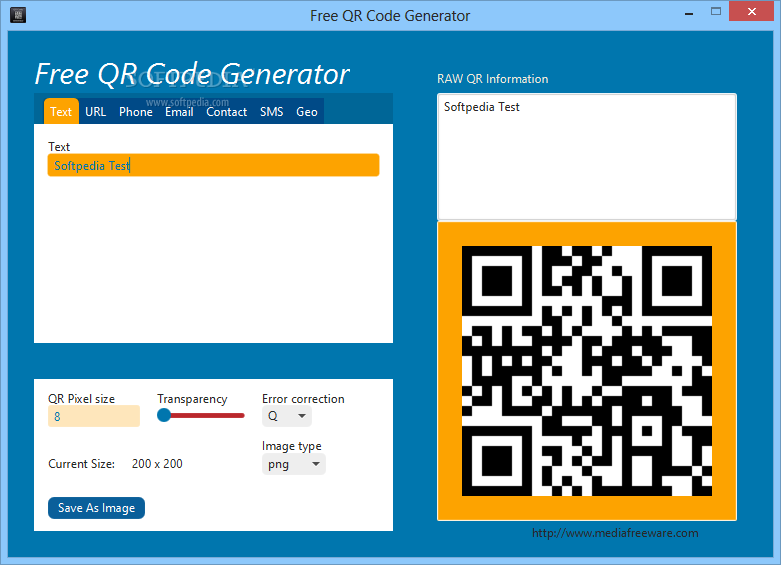The height and width of the screenshot is (565, 781).
Task: Click the Free QR Code Generator heading
Action: click(x=192, y=74)
